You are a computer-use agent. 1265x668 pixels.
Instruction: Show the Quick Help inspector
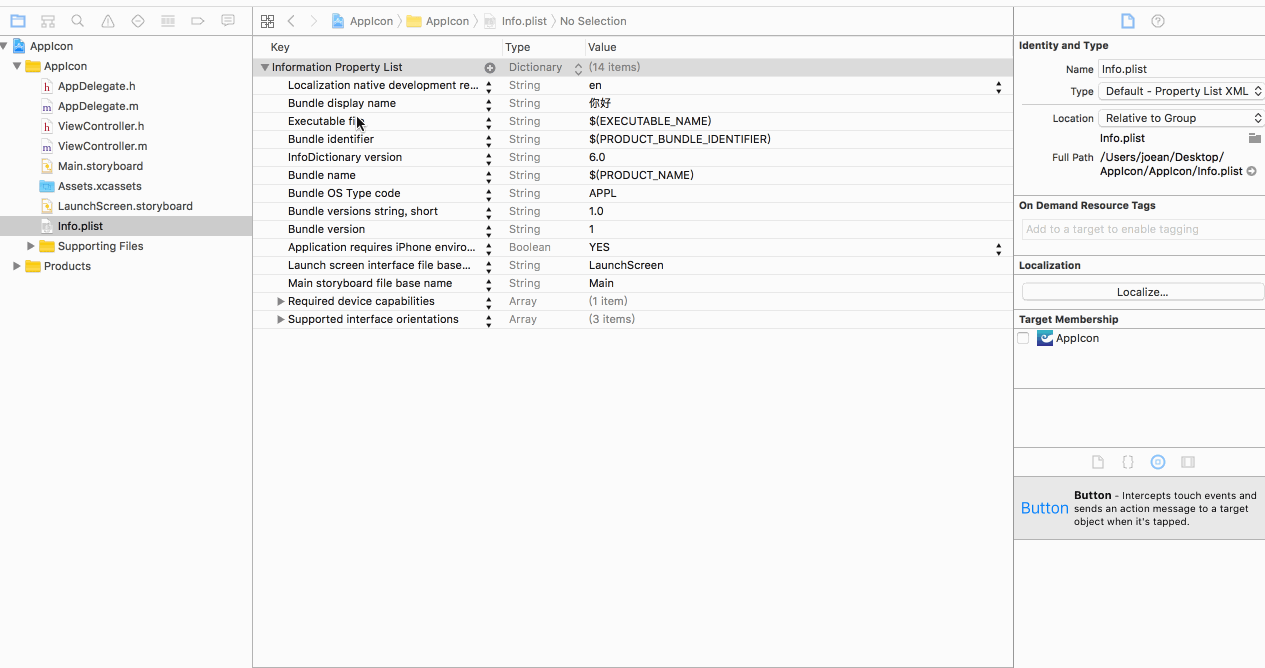pos(1158,21)
